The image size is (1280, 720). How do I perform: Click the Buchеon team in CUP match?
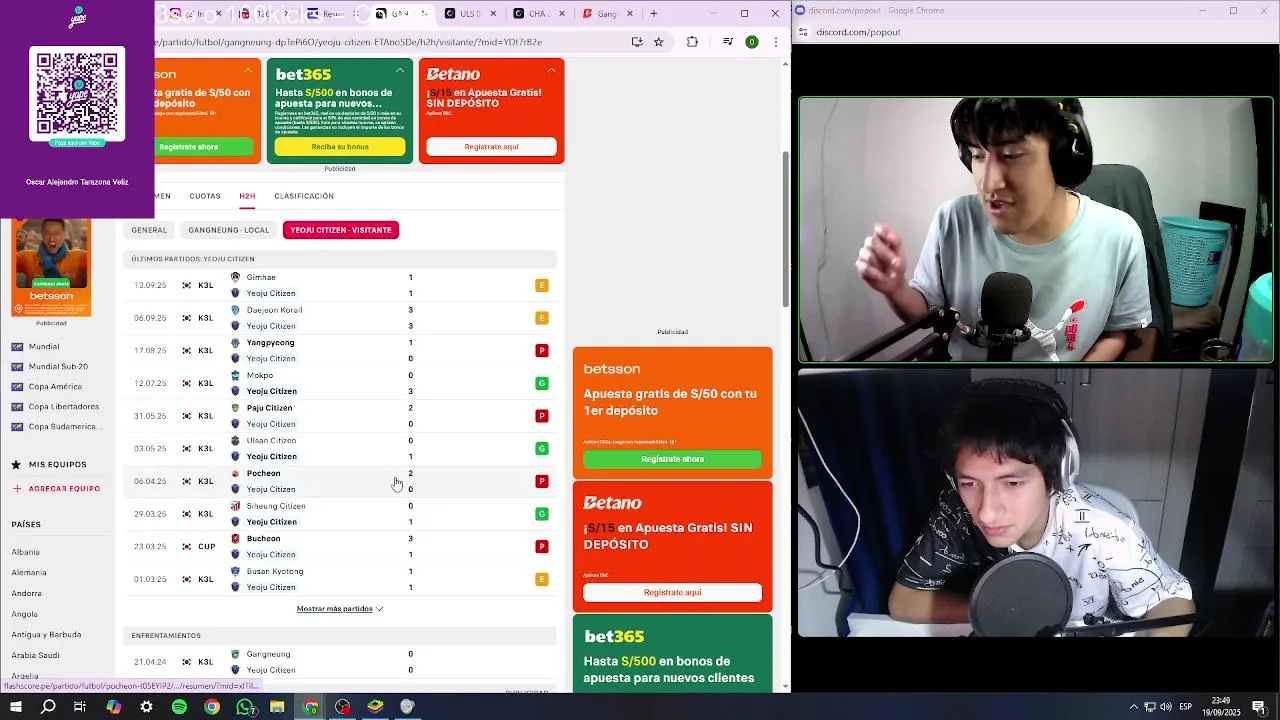coord(263,539)
